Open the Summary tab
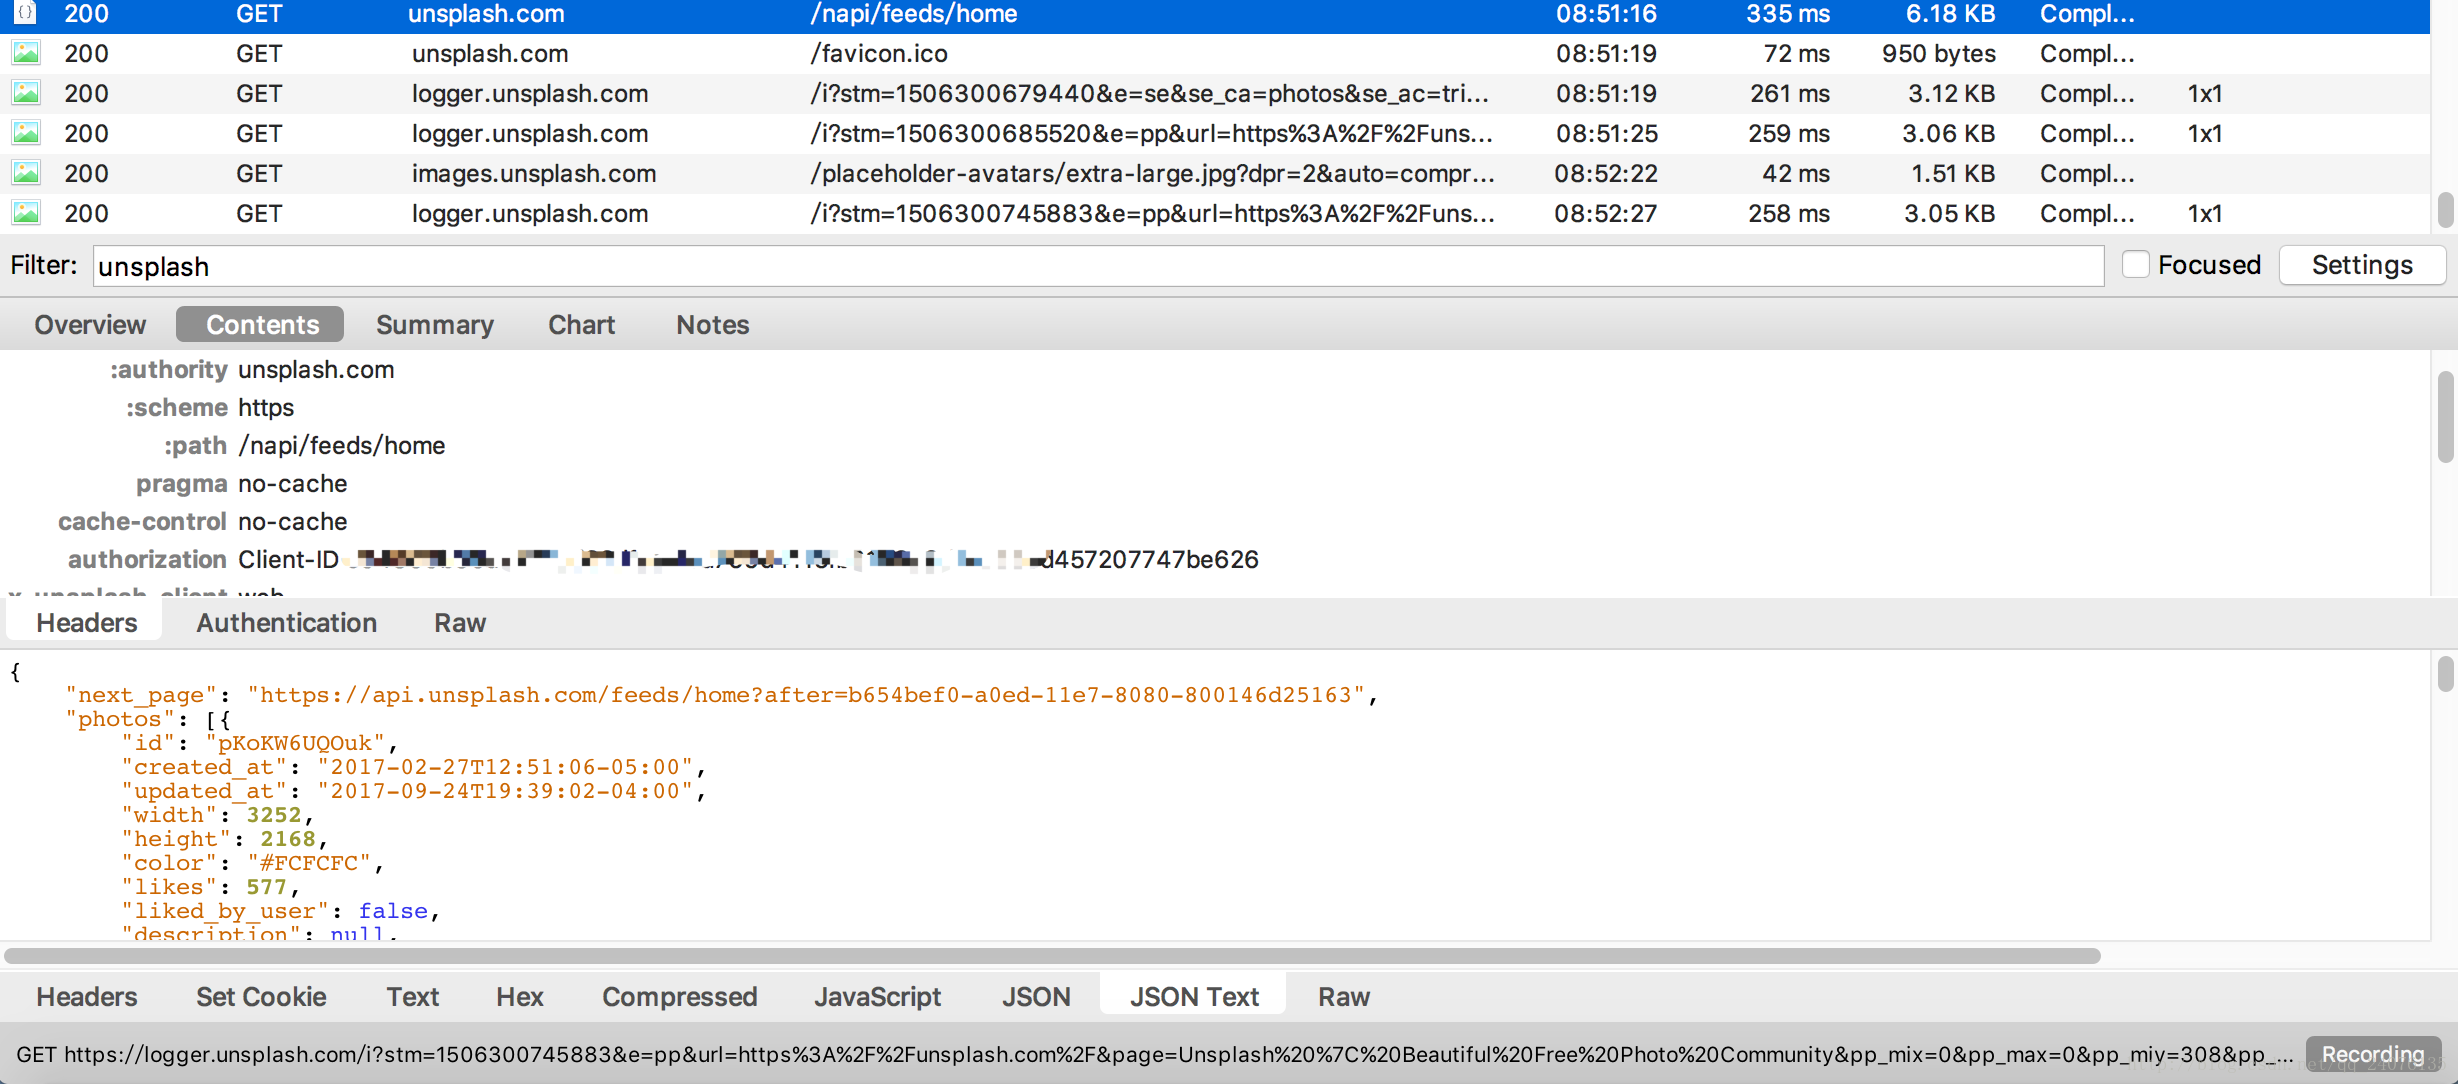This screenshot has width=2458, height=1084. pos(436,324)
